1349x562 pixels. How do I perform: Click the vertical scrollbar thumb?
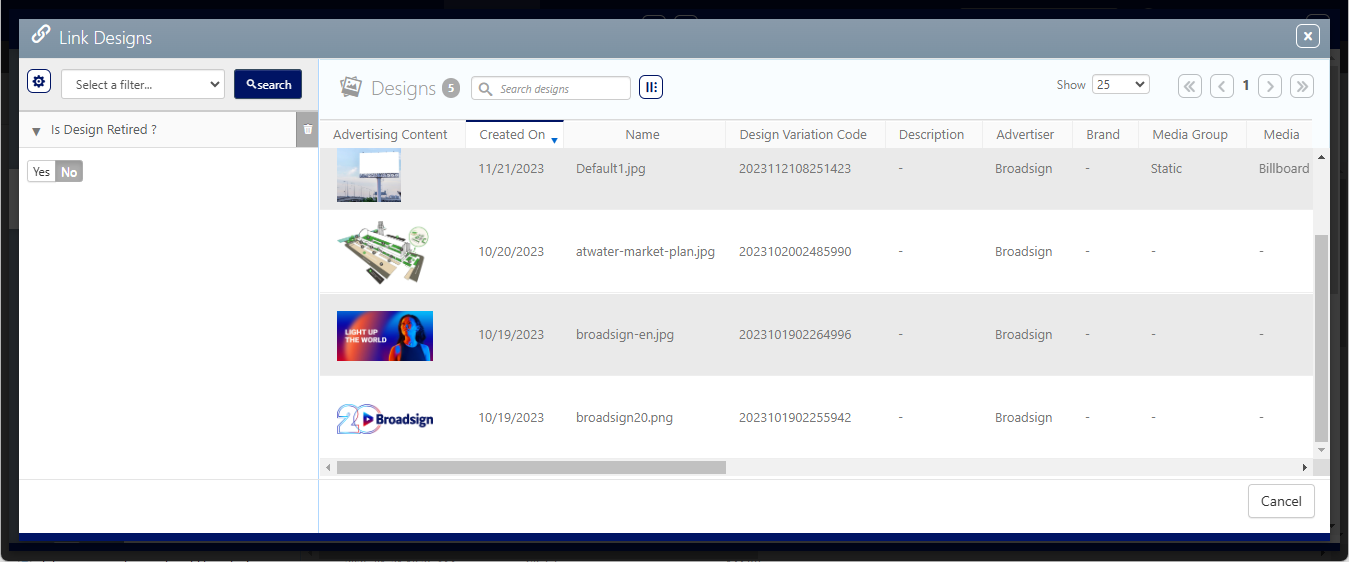[1321, 338]
